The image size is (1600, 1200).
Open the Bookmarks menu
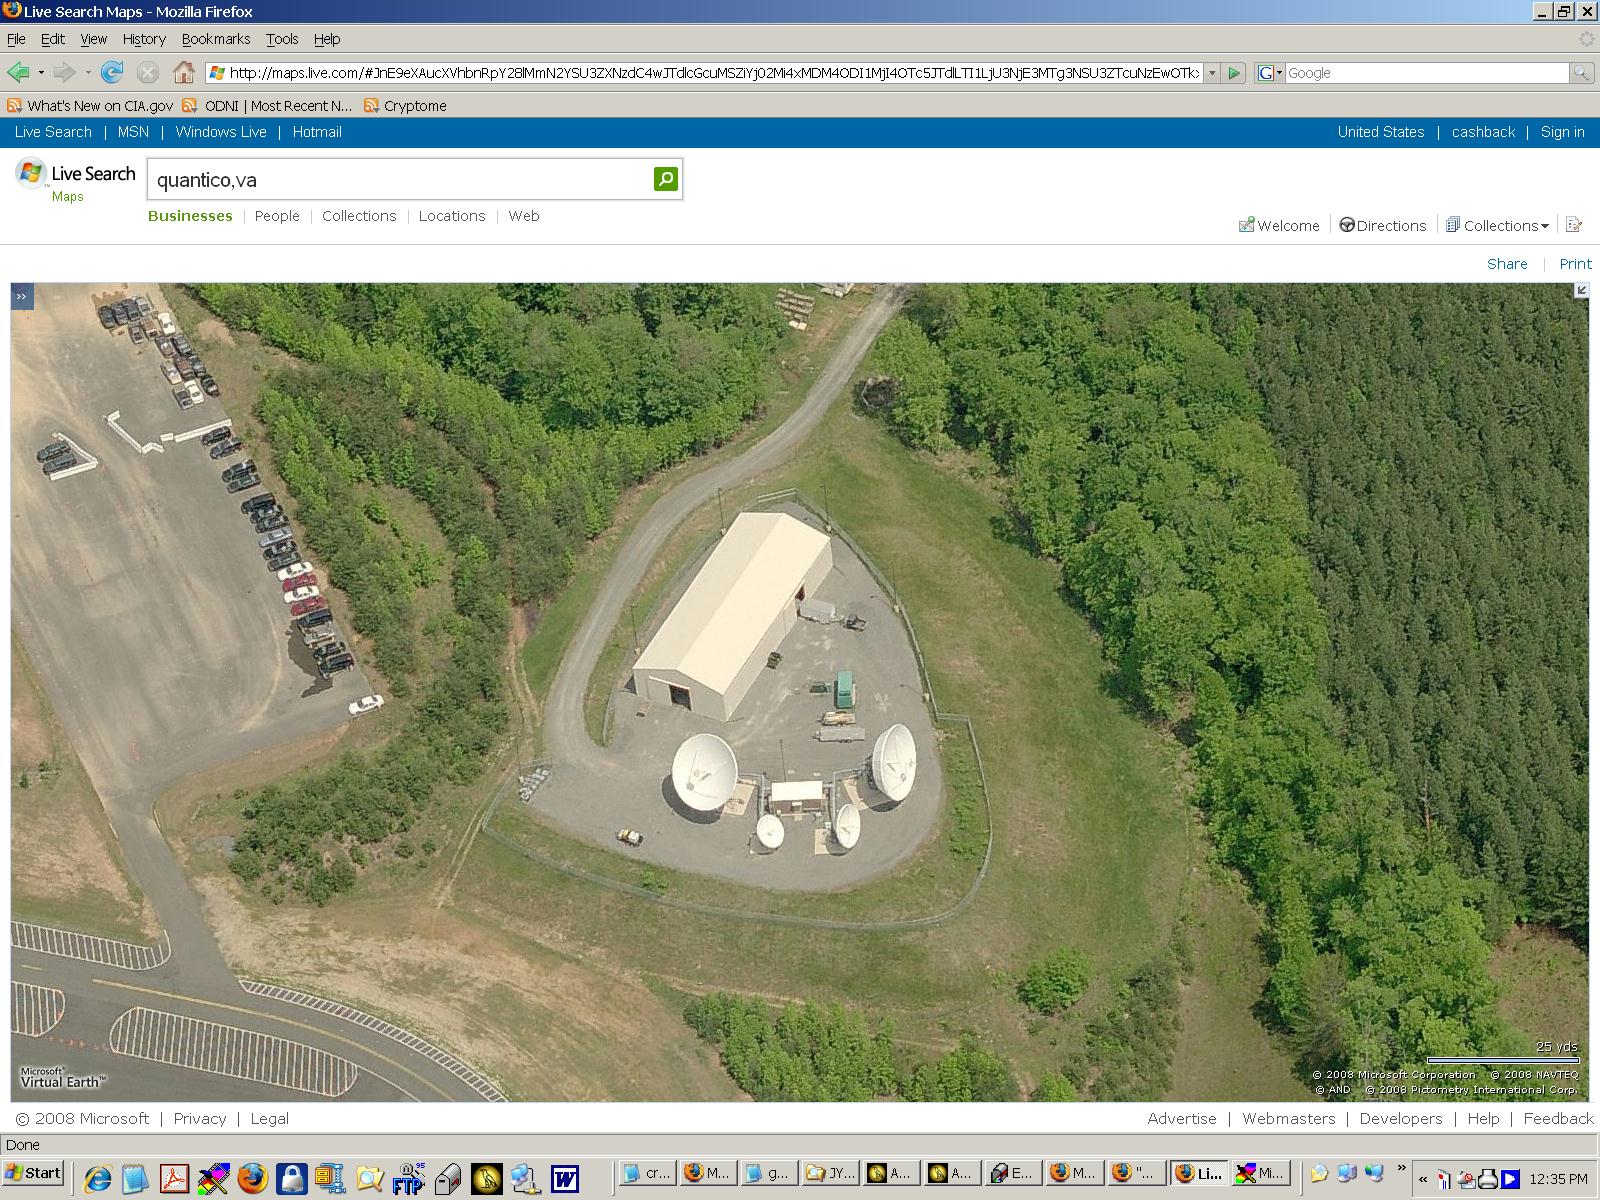tap(215, 39)
